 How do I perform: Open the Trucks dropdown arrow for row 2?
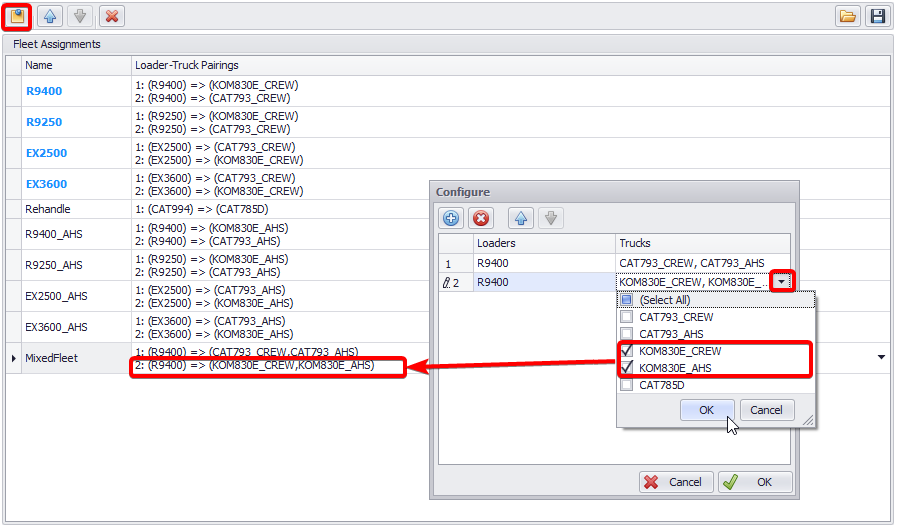[782, 282]
